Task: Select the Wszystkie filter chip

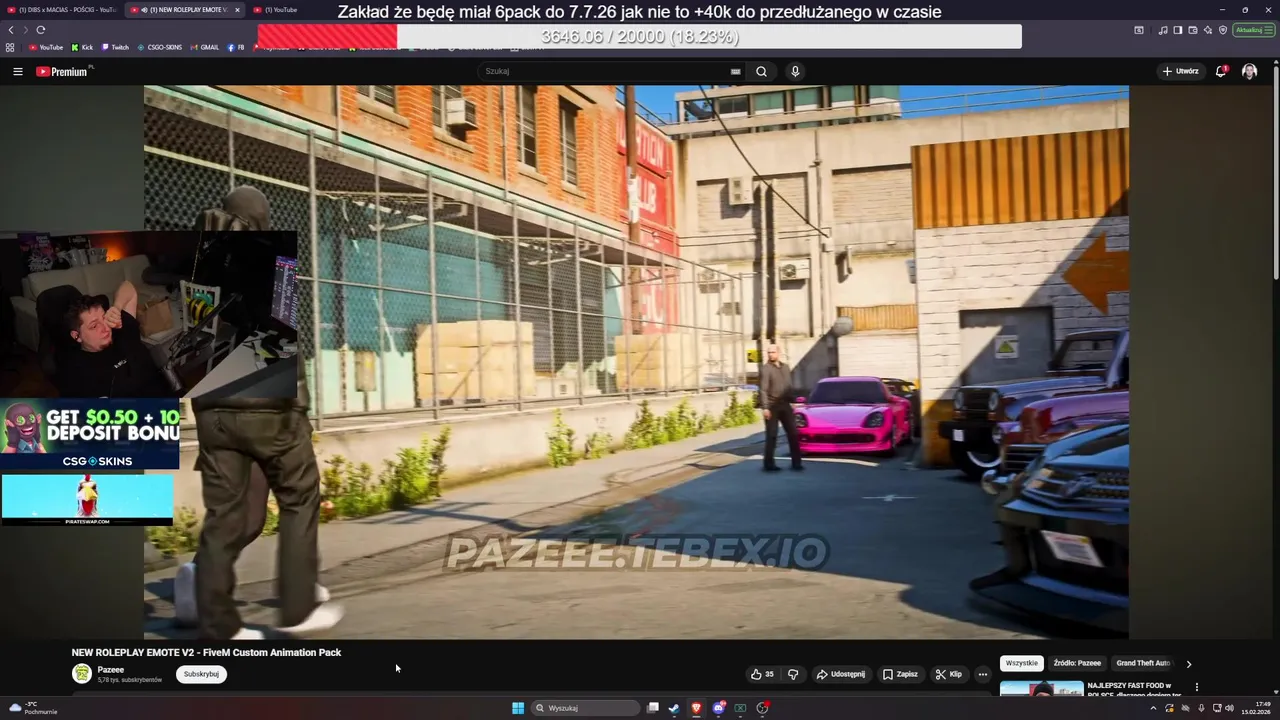Action: [1021, 663]
